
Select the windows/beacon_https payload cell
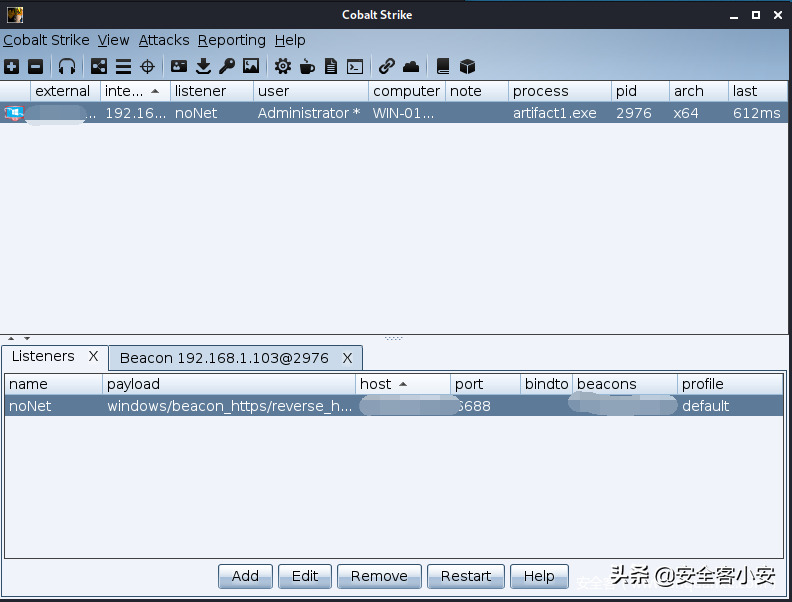pos(229,406)
